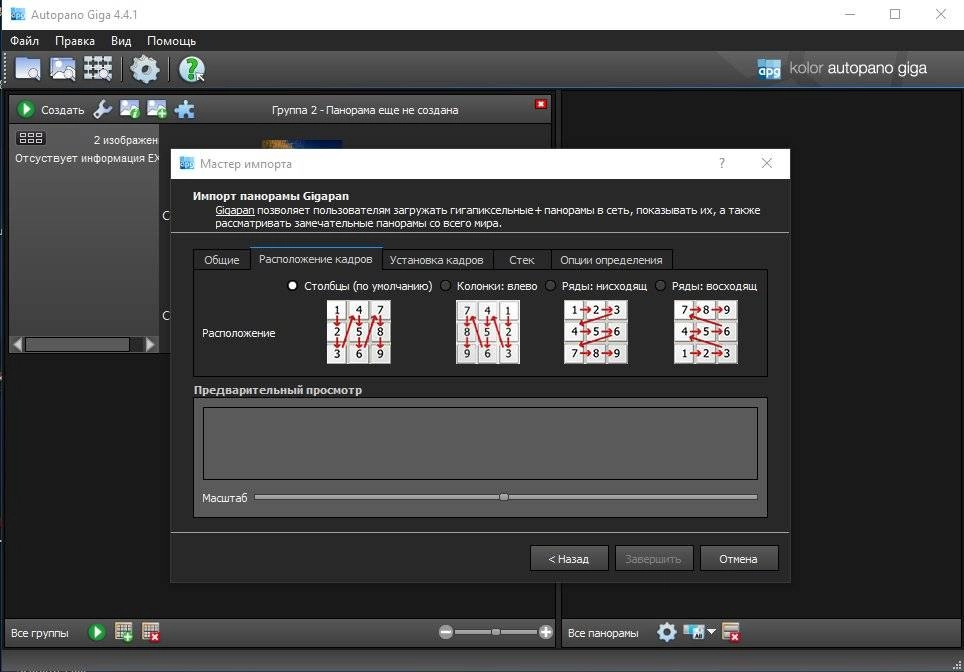Click columns leftward layout diagram thumbnail
The width and height of the screenshot is (964, 672).
pos(488,332)
